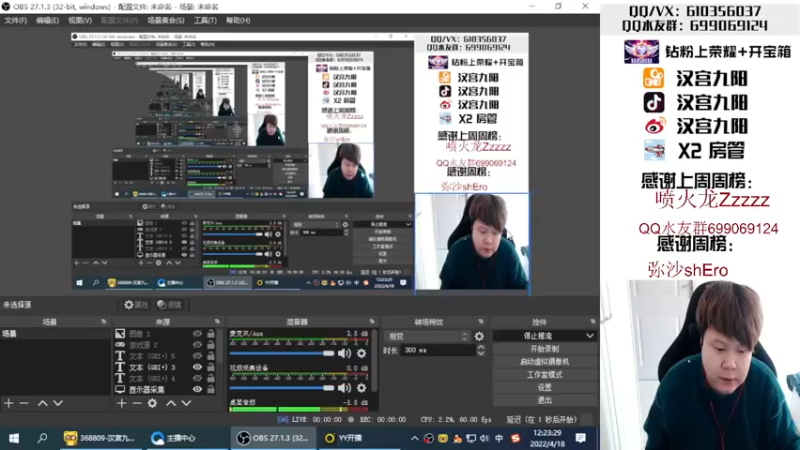Click the 视频采集设备 volume slider
The image size is (800, 450).
click(282, 388)
